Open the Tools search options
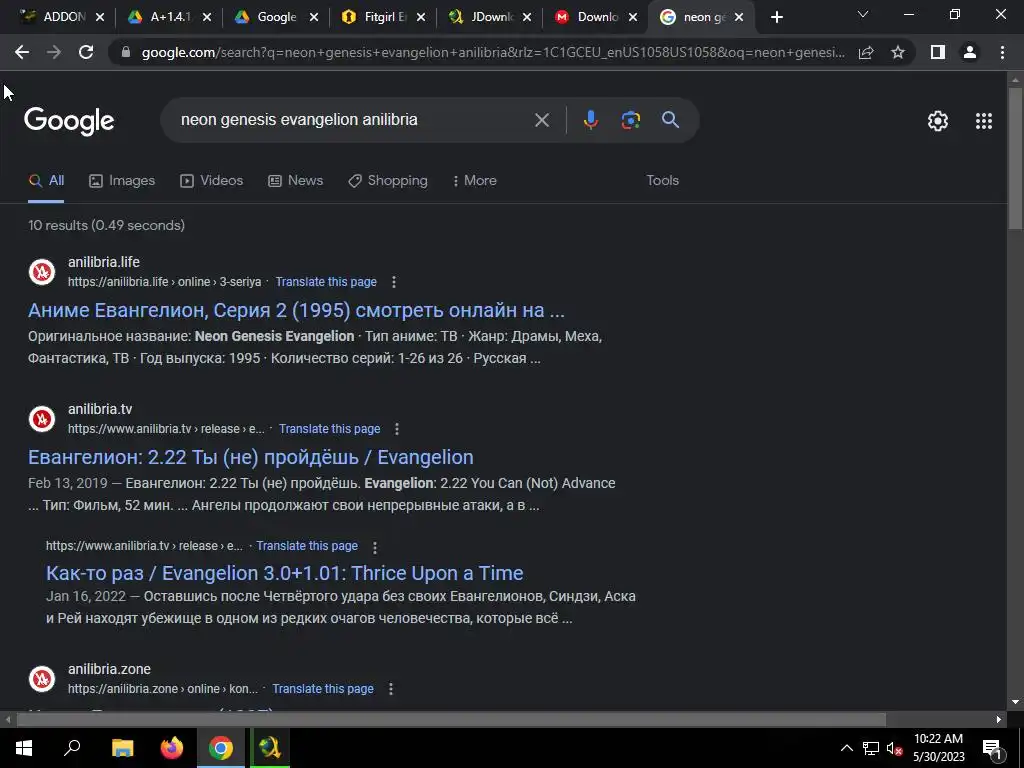 pos(662,181)
